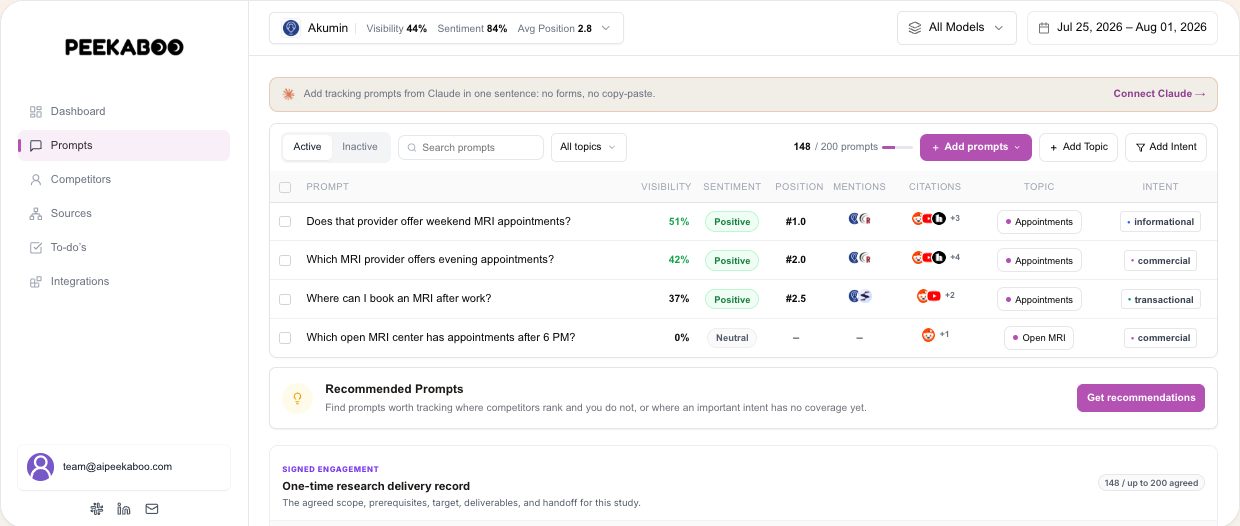Open the transactional intent selector
Image resolution: width=1240 pixels, height=526 pixels.
pyautogui.click(x=1160, y=299)
